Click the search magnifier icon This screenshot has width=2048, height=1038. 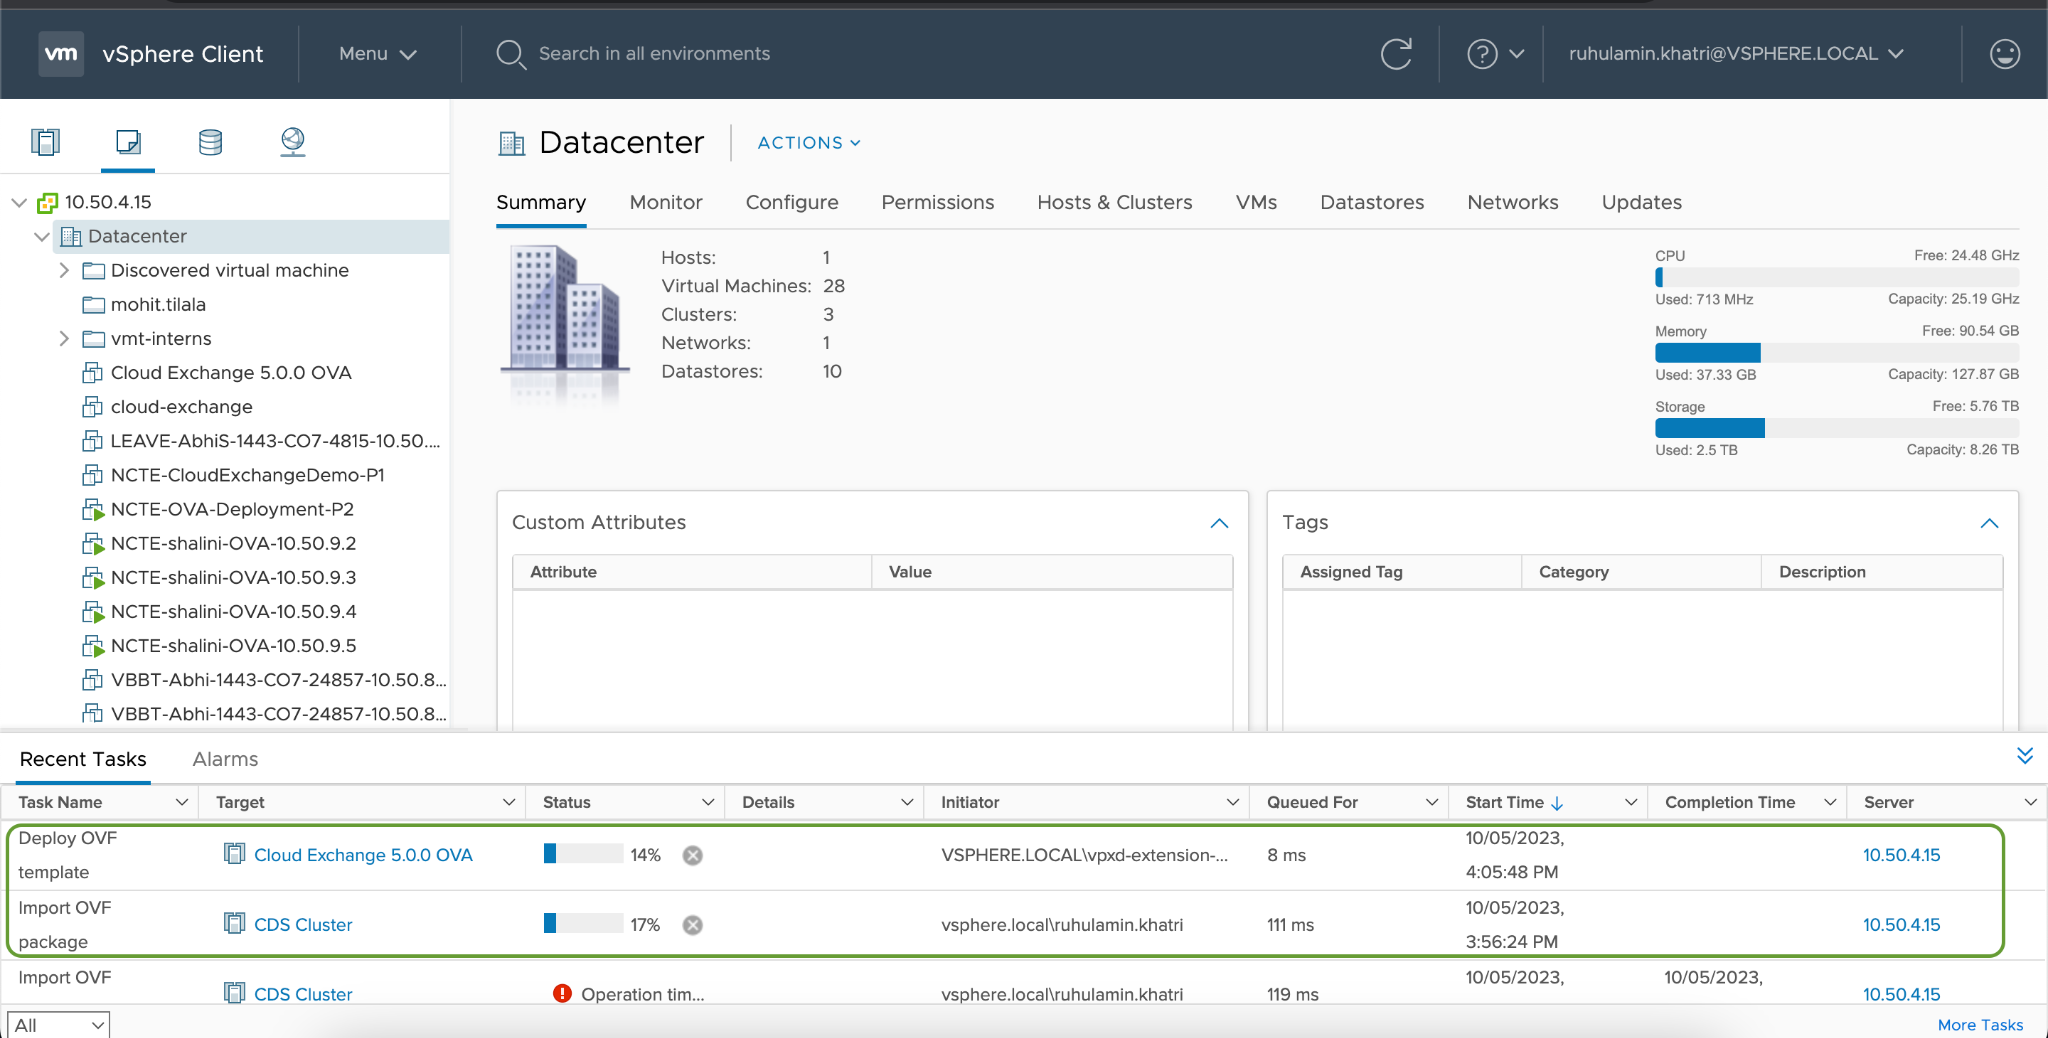510,54
